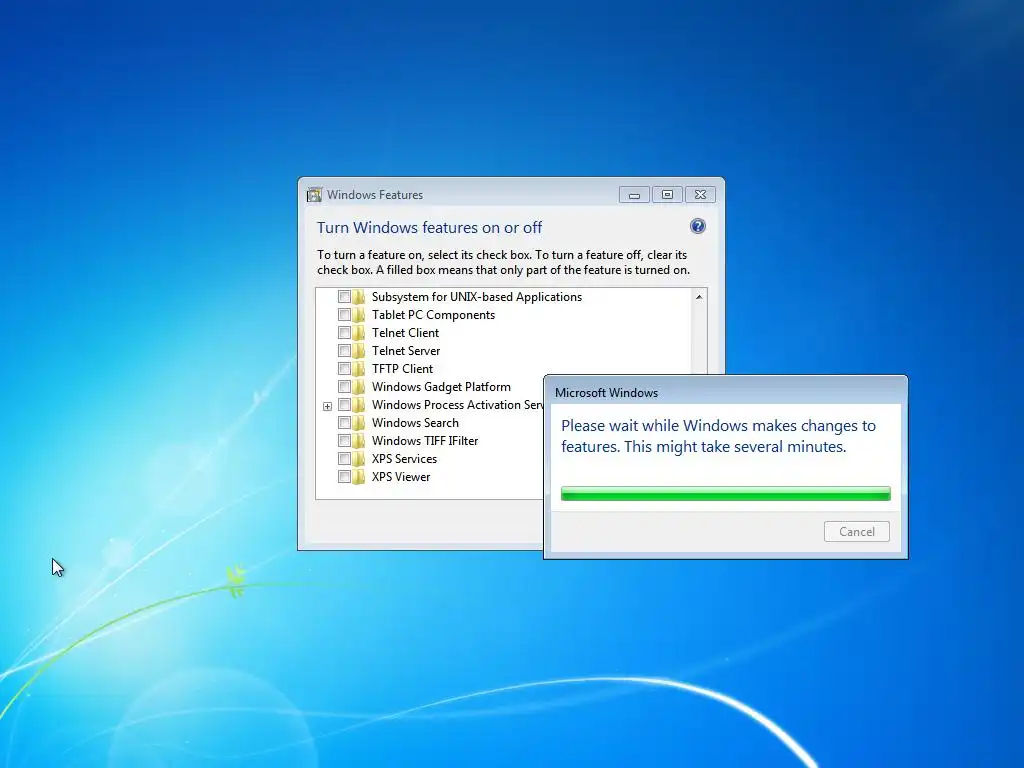This screenshot has height=768, width=1024.
Task: Click folder icon beside XPS Viewer
Action: tap(359, 477)
